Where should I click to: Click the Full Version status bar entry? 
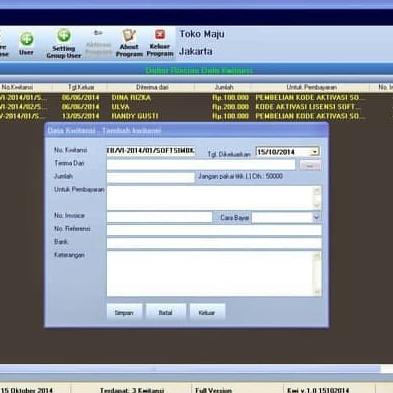(x=213, y=390)
